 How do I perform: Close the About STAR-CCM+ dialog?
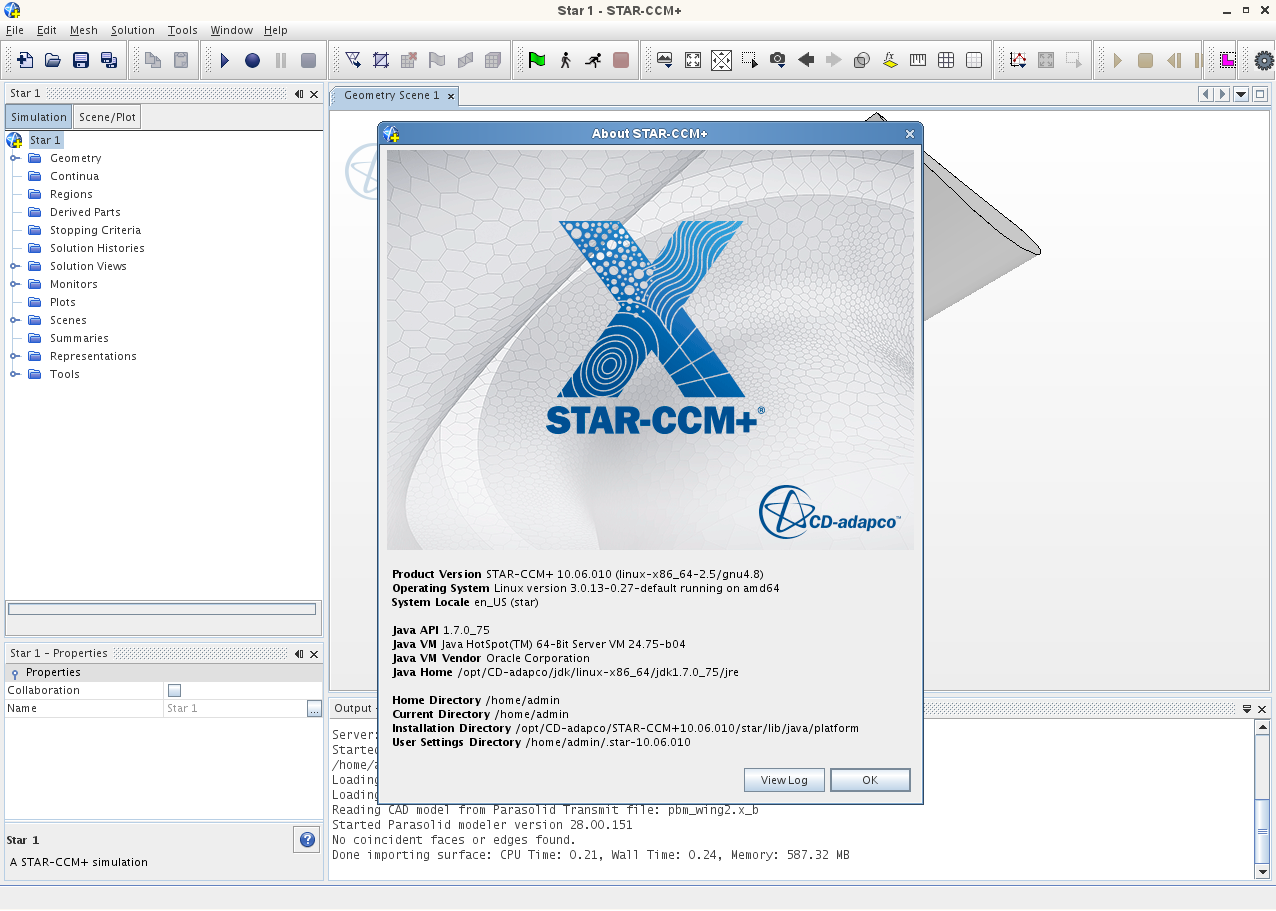coord(910,134)
